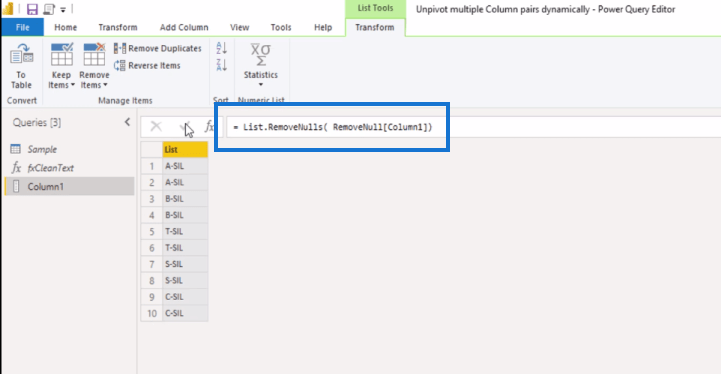The height and width of the screenshot is (374, 721).
Task: Collapse the Queries pane with the chevron
Action: tap(127, 122)
